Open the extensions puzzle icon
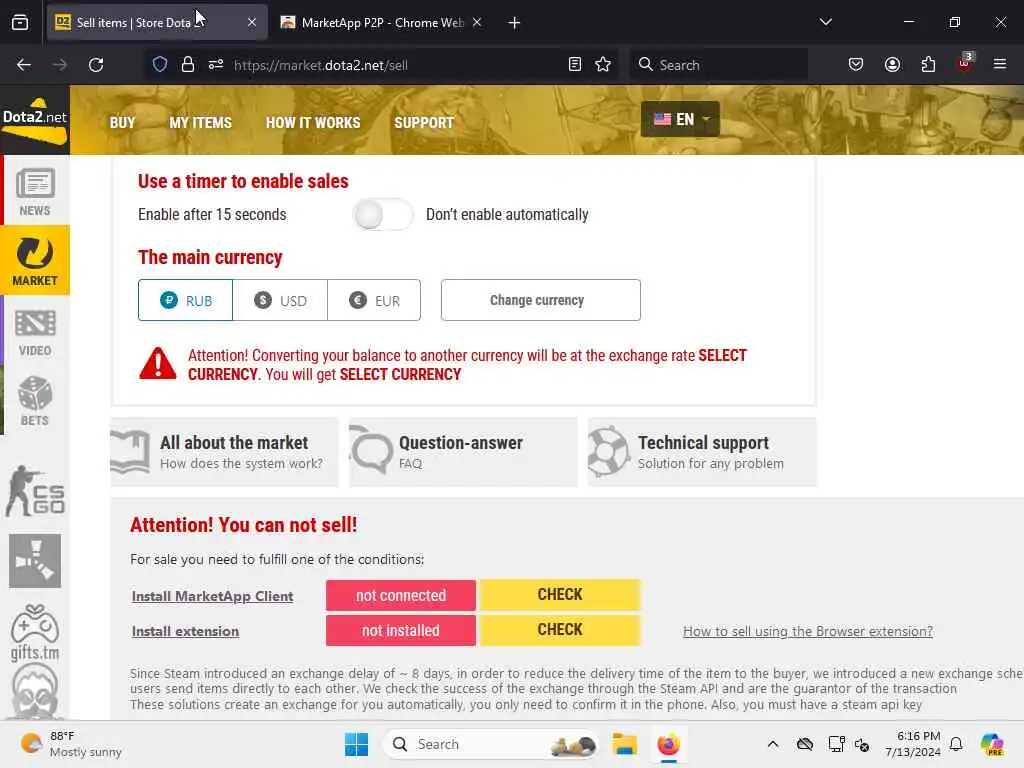The image size is (1024, 768). tap(928, 65)
